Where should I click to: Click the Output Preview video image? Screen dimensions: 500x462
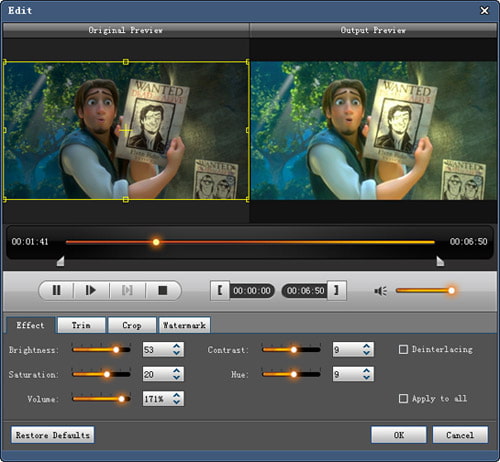coord(374,131)
